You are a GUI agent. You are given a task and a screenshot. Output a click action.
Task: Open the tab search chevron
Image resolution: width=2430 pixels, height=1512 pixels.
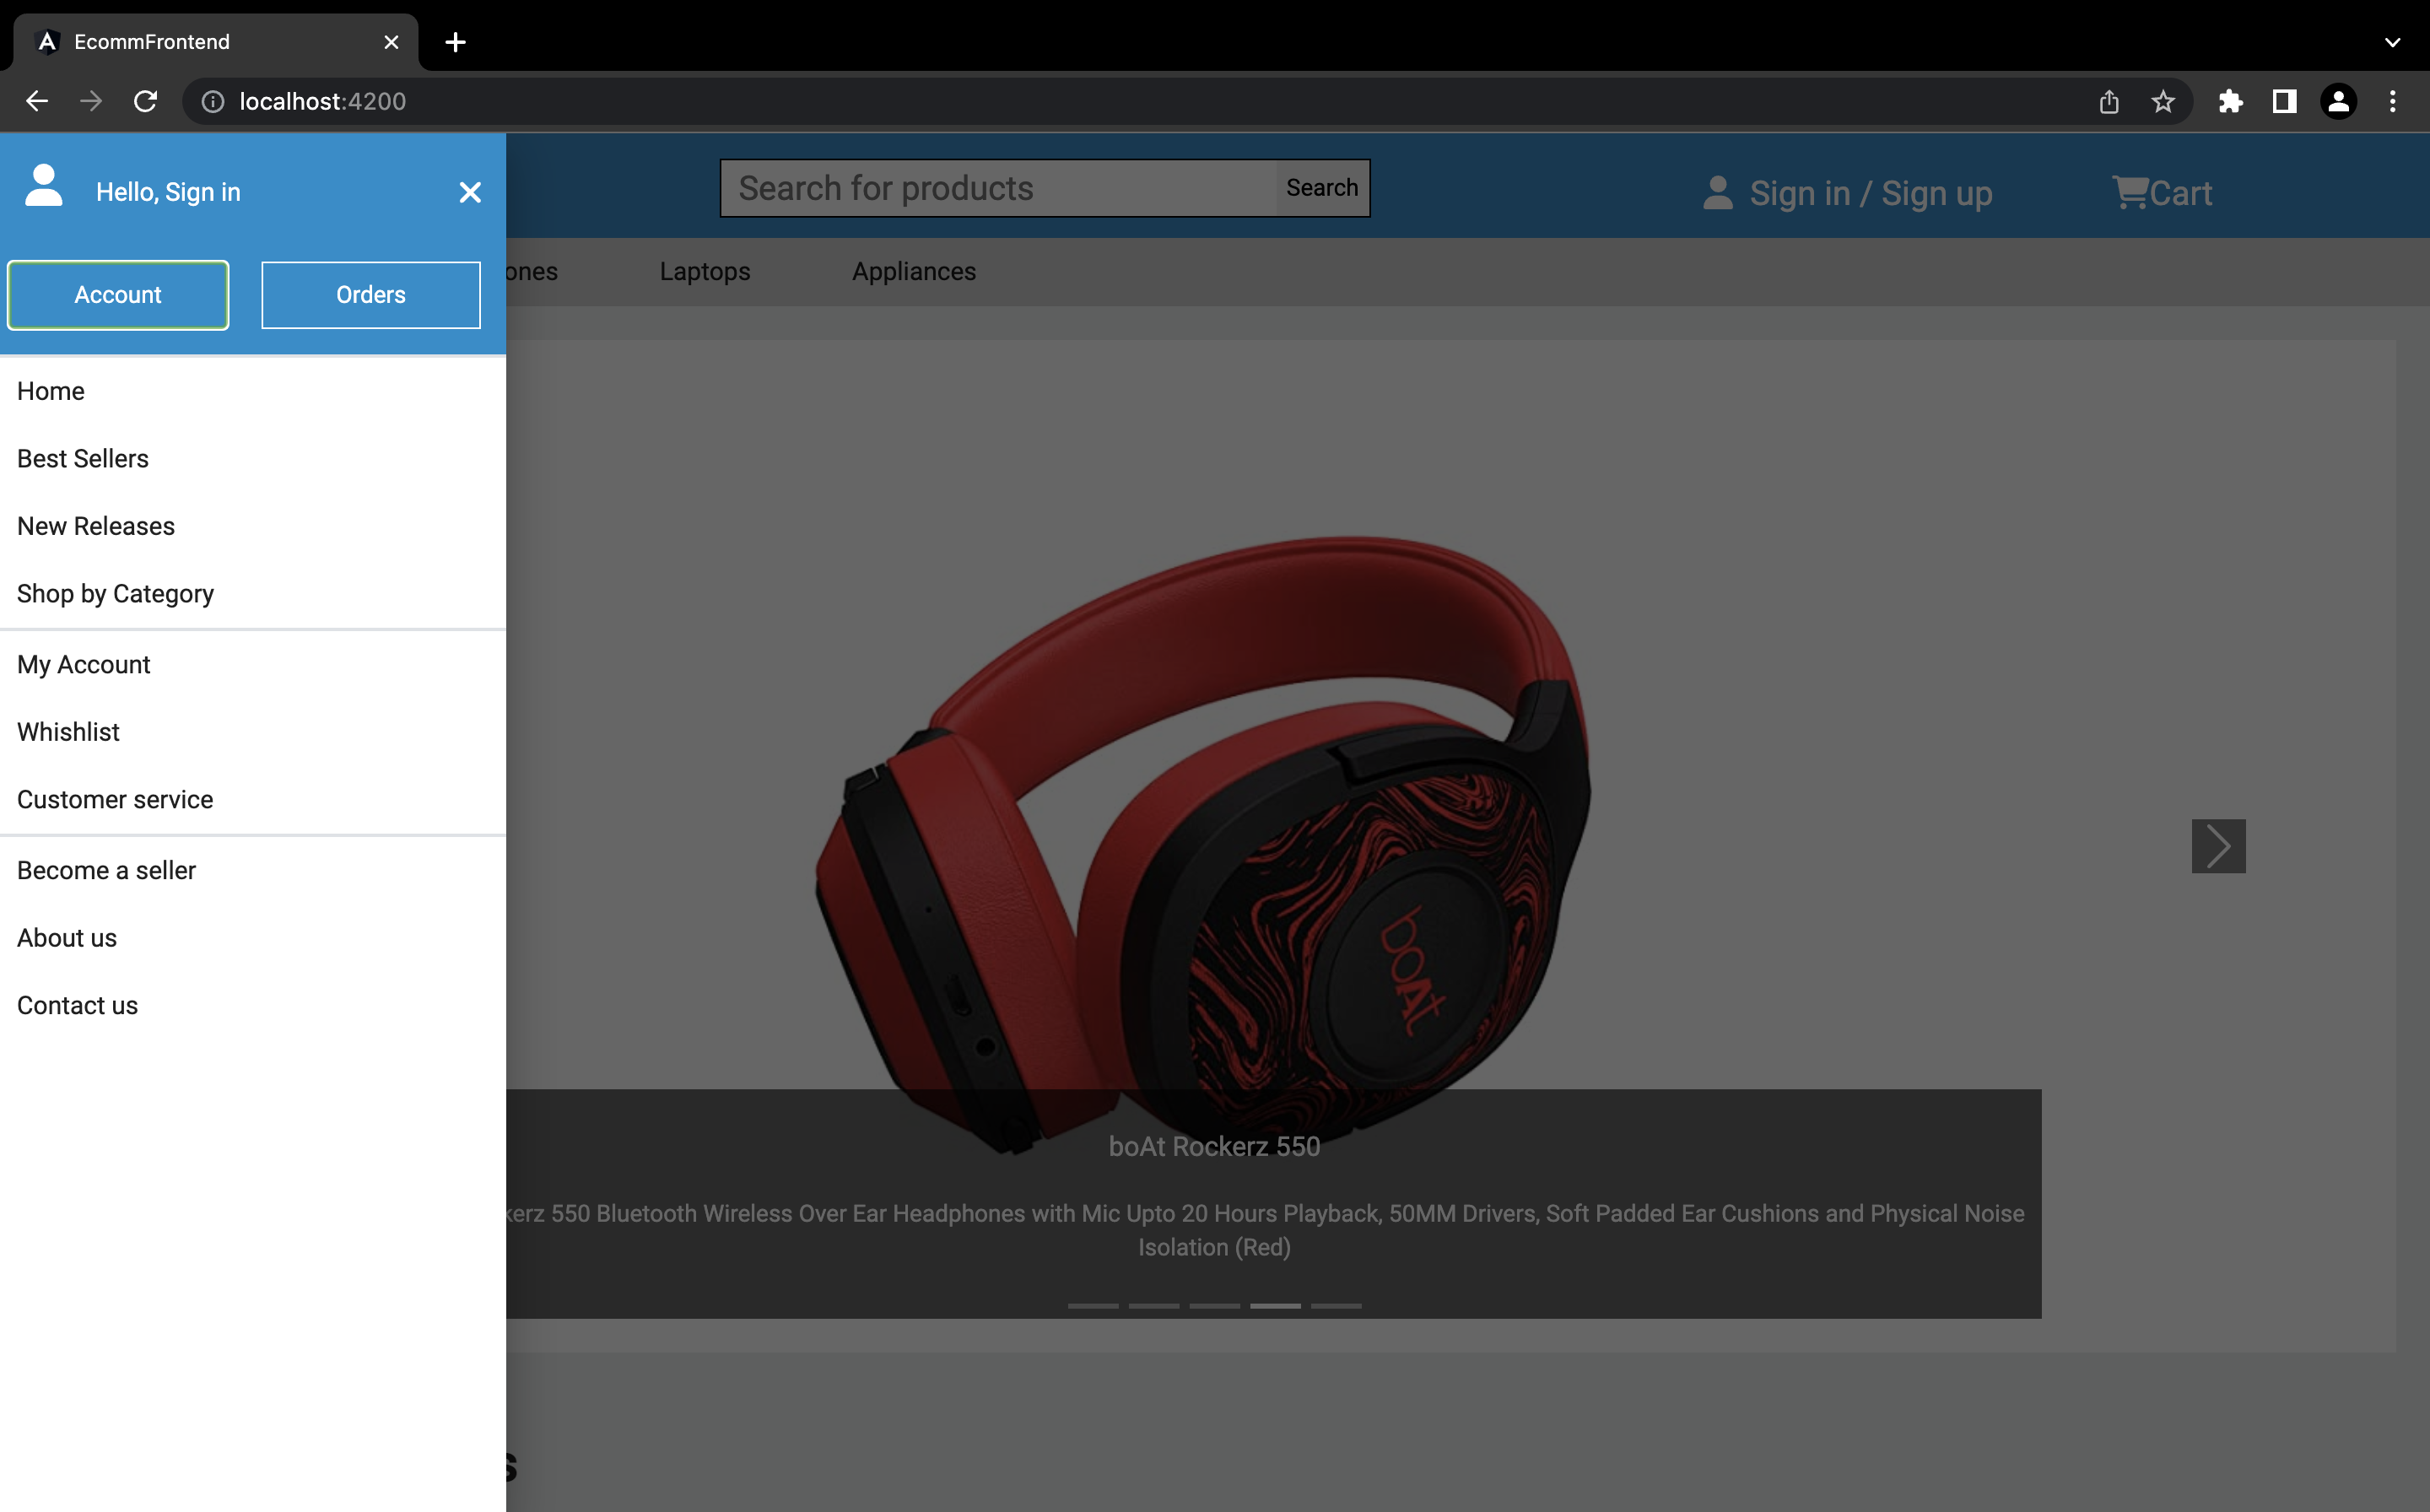tap(2393, 42)
